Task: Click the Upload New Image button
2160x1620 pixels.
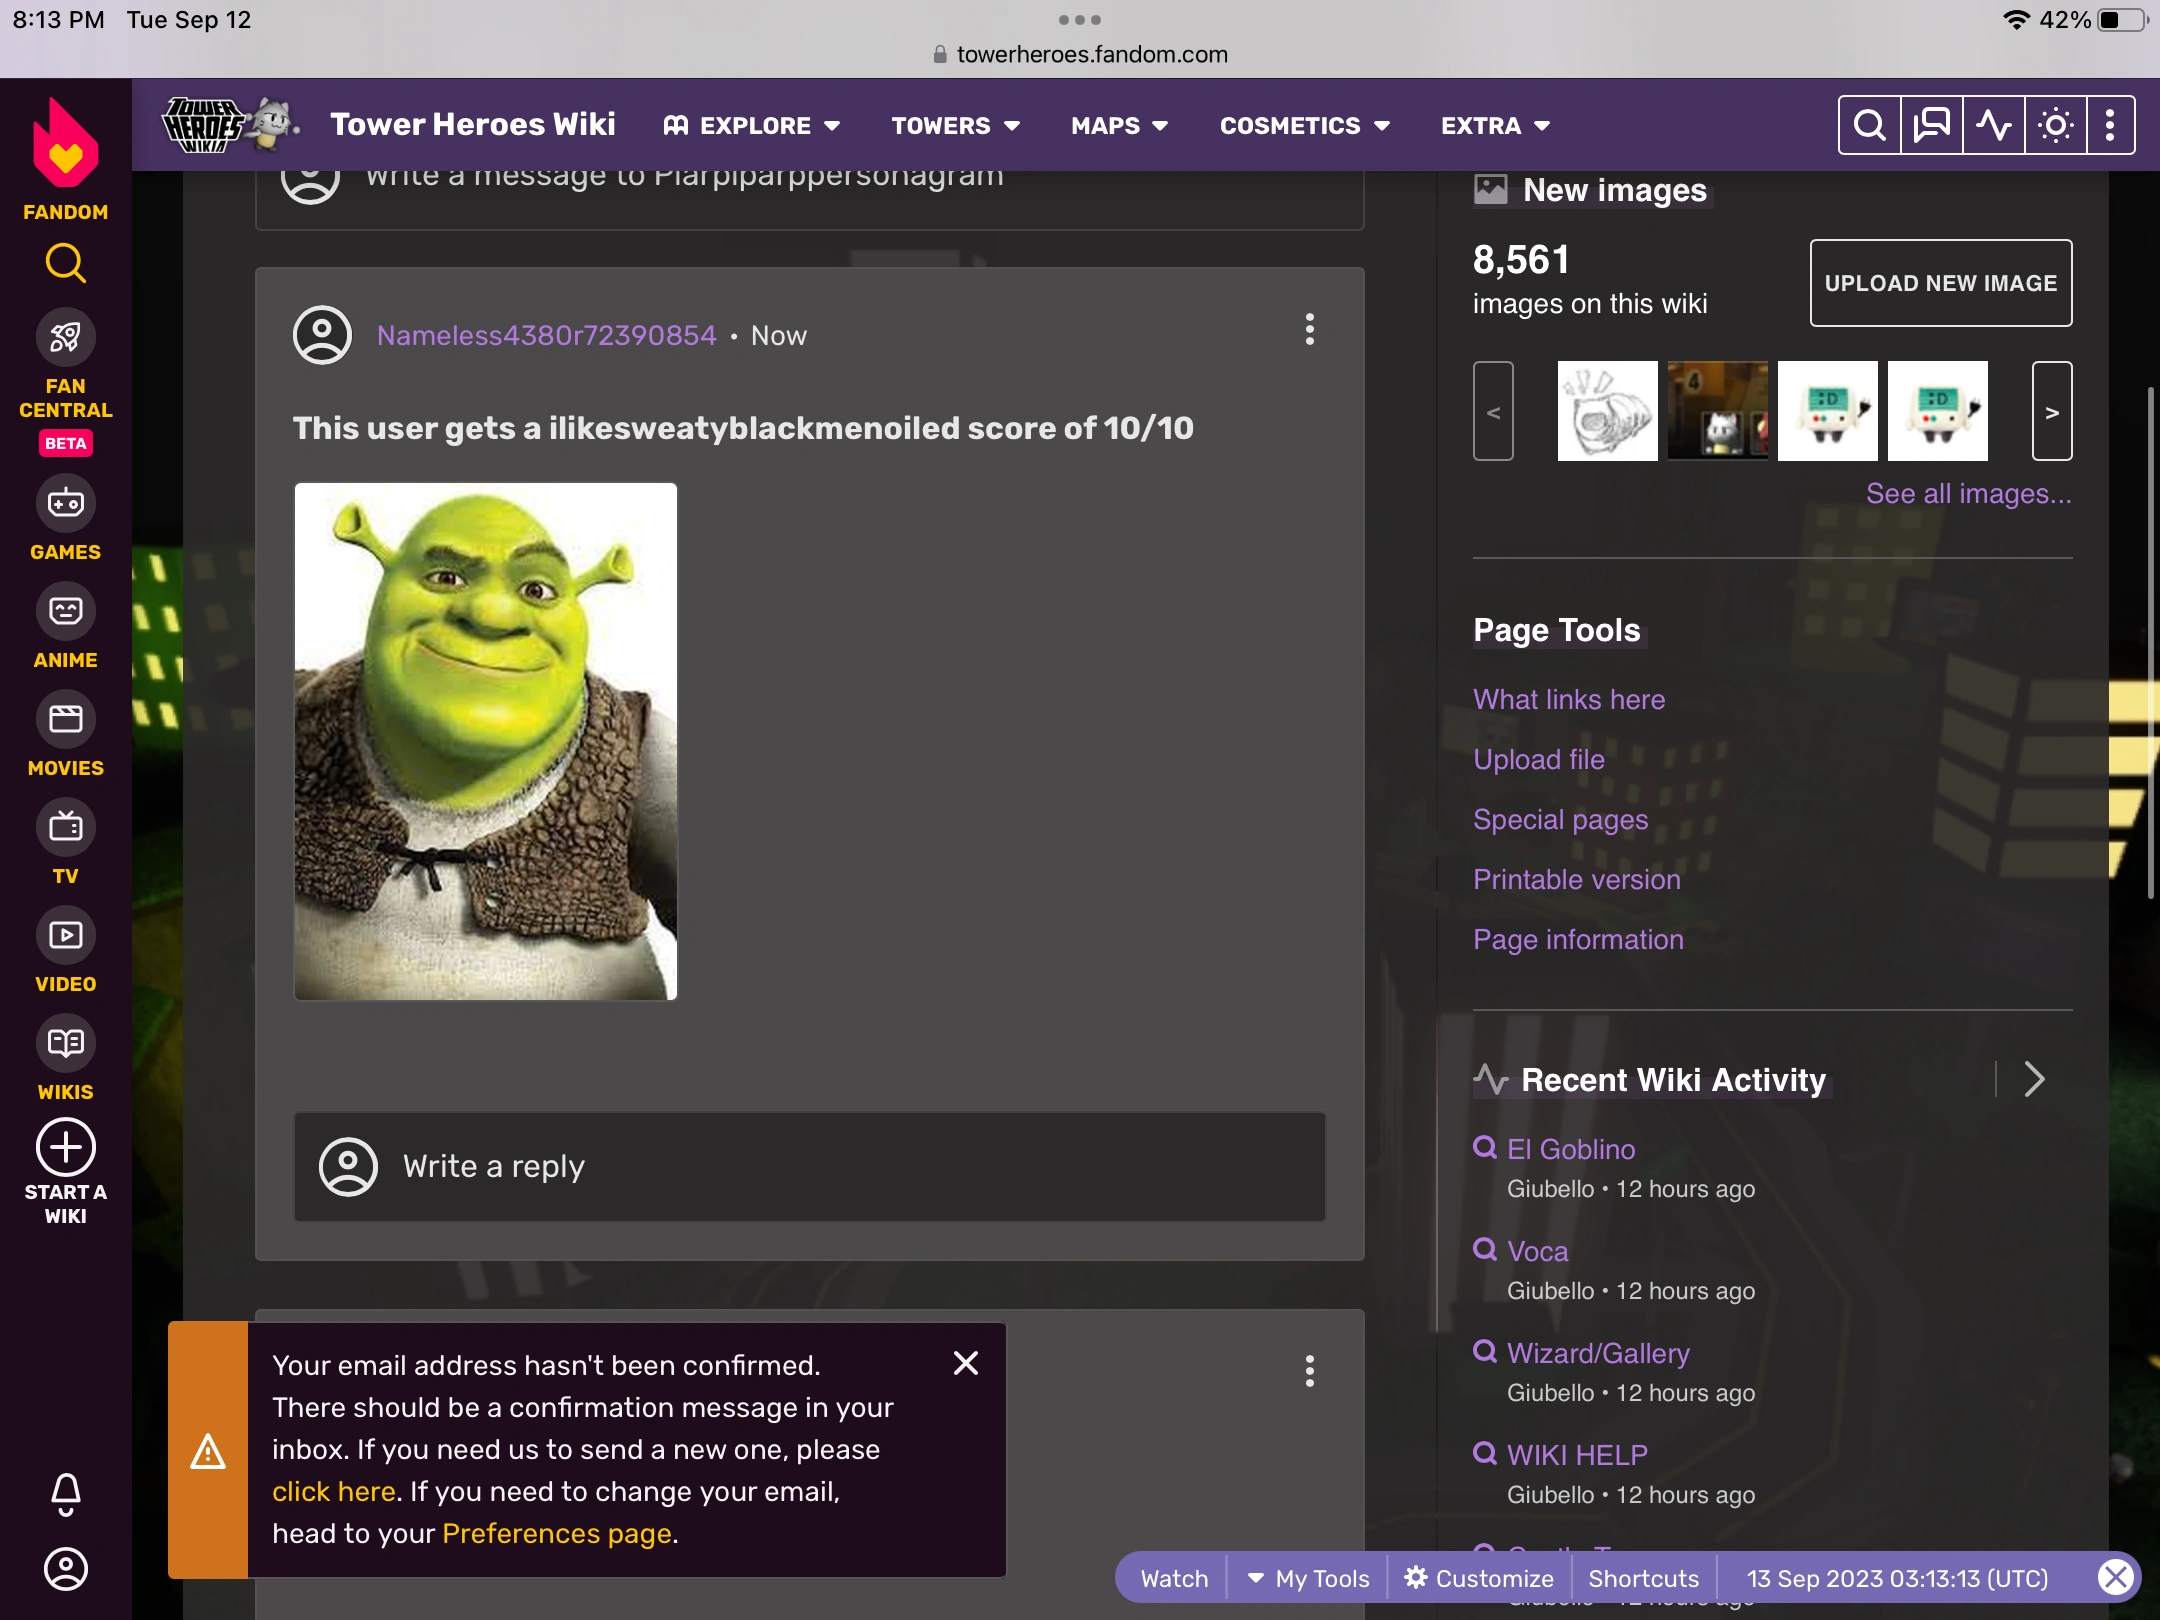Action: pyautogui.click(x=1940, y=283)
